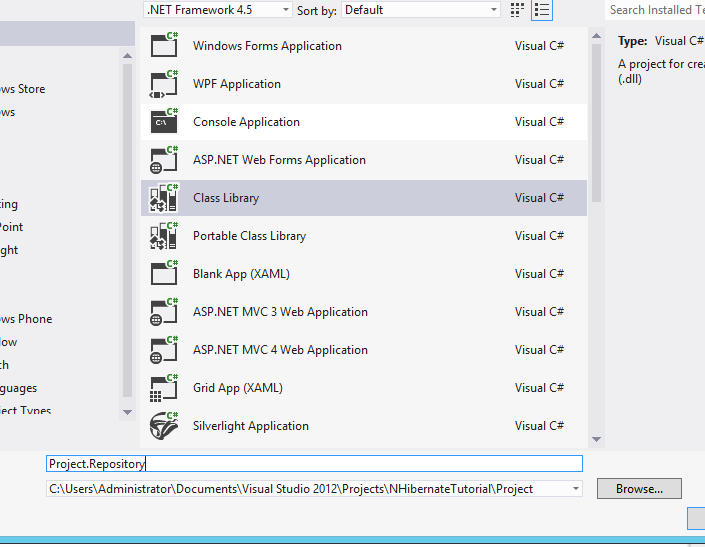Click the WPF Application template icon

tap(164, 84)
